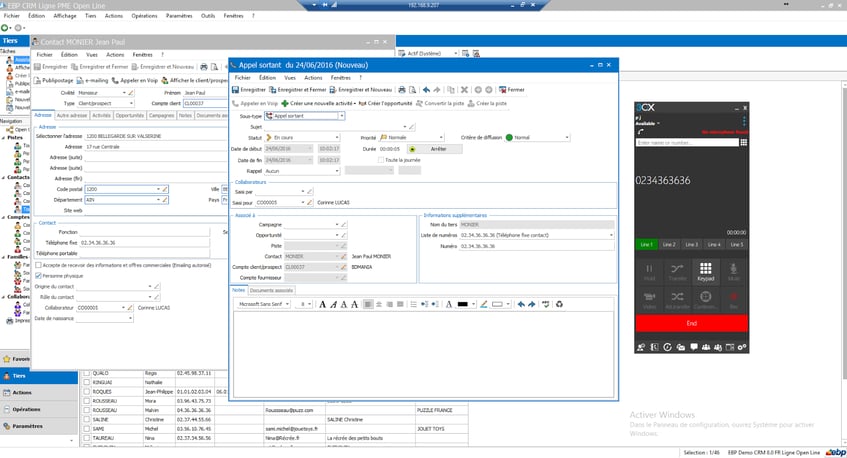Select Line 2 in 3CX phone
Viewport: 847px width, 458px height.
pyautogui.click(x=669, y=245)
